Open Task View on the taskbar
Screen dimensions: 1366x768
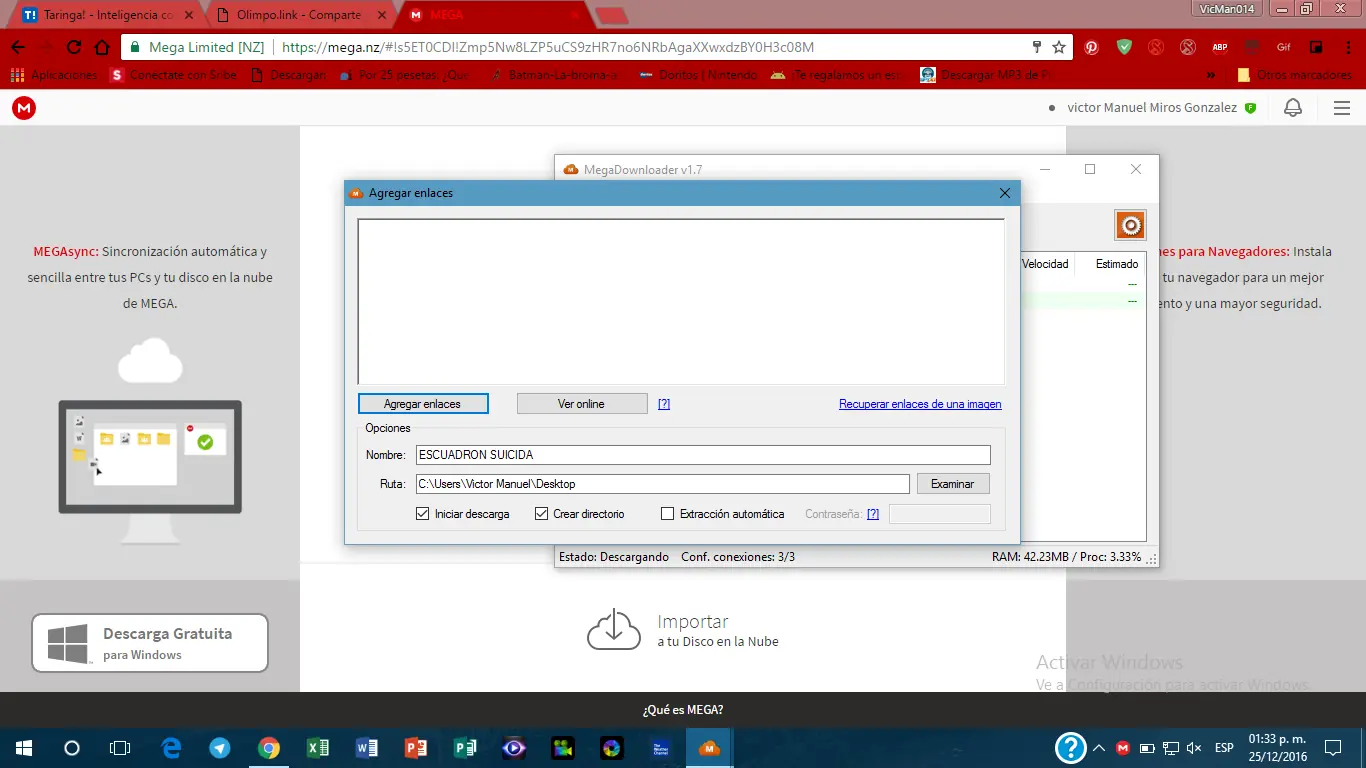click(120, 747)
